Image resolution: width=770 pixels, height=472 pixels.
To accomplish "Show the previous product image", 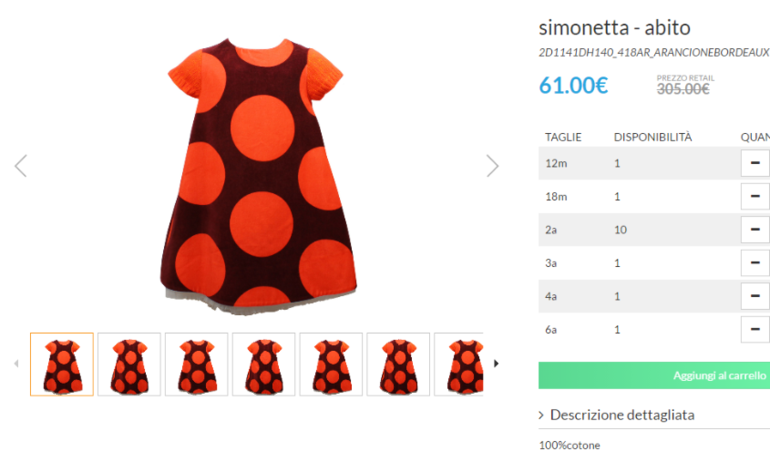I will tap(21, 166).
